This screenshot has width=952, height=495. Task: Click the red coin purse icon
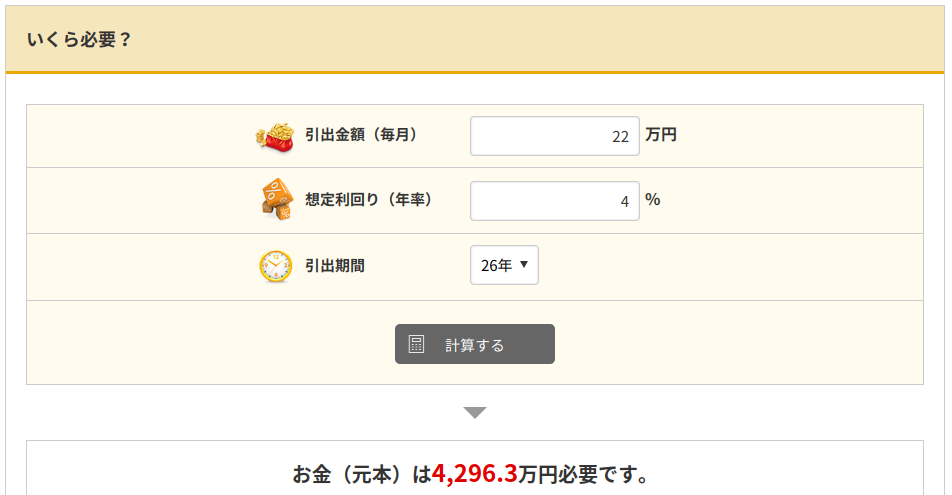coord(275,137)
